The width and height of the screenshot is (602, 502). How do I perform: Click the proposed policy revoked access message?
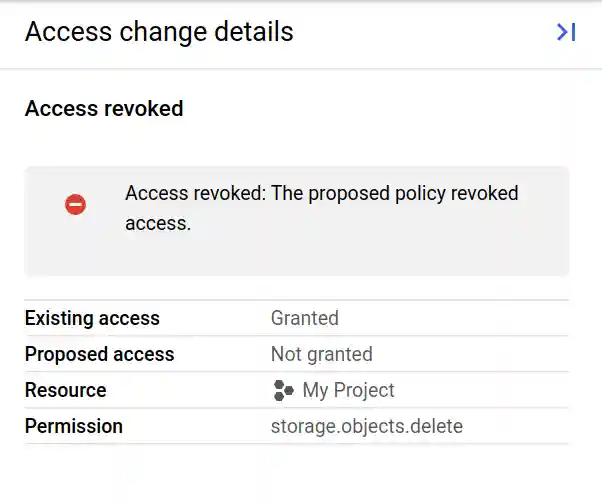[321, 208]
